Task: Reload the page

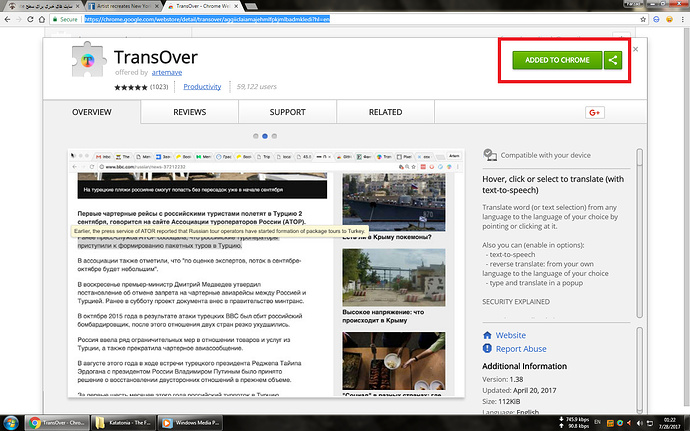Action: pos(30,19)
